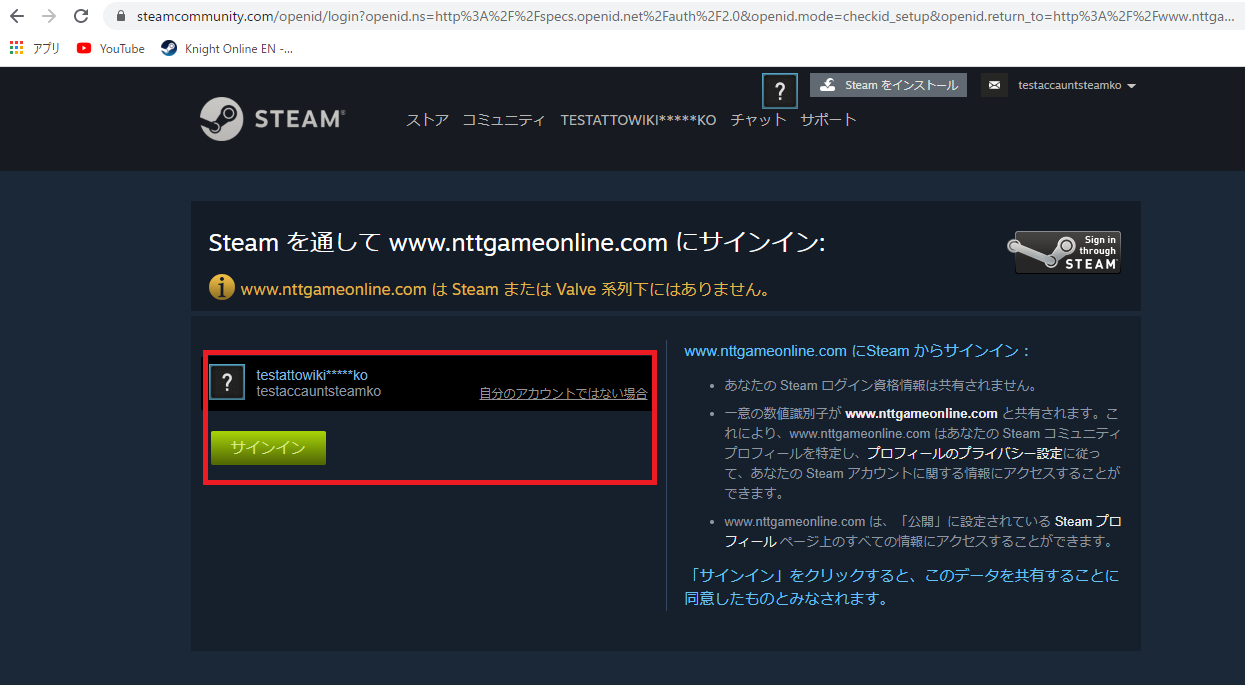Click the Steam logo in the header
Viewport: 1245px width, 685px height.
click(x=272, y=119)
